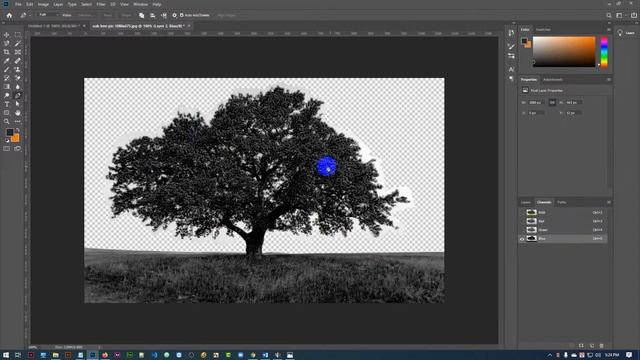Switch to the Swatches tab

point(543,29)
